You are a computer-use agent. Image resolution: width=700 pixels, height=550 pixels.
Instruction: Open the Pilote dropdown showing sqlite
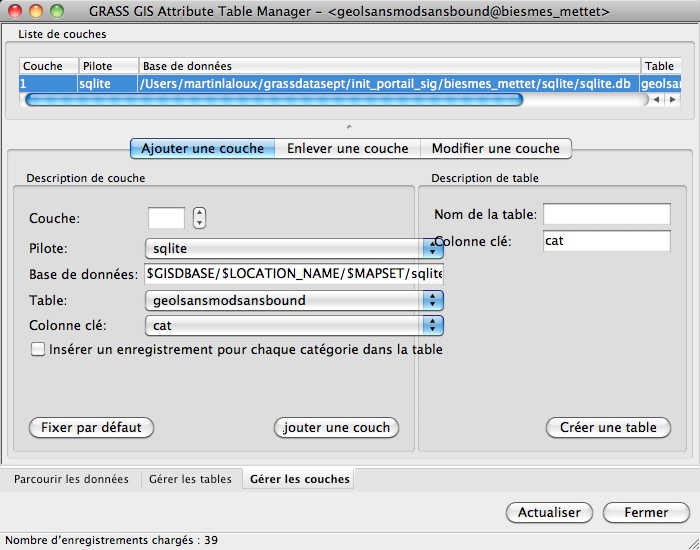point(294,248)
